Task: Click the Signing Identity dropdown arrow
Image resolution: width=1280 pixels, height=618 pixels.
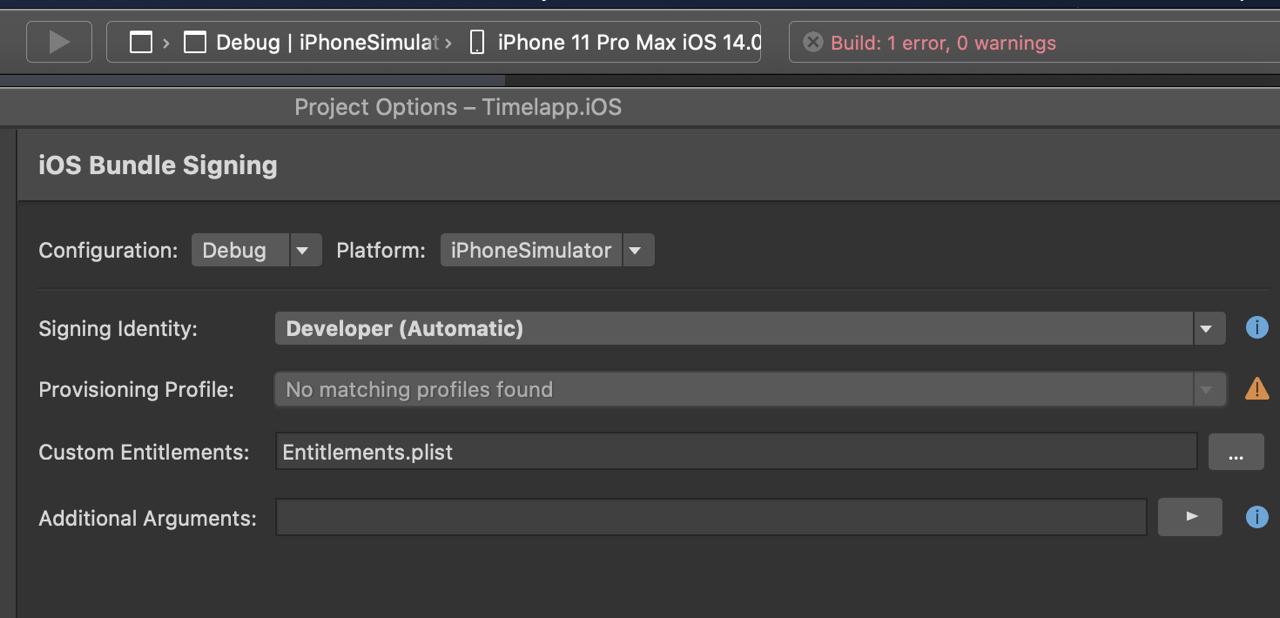Action: (x=1207, y=328)
